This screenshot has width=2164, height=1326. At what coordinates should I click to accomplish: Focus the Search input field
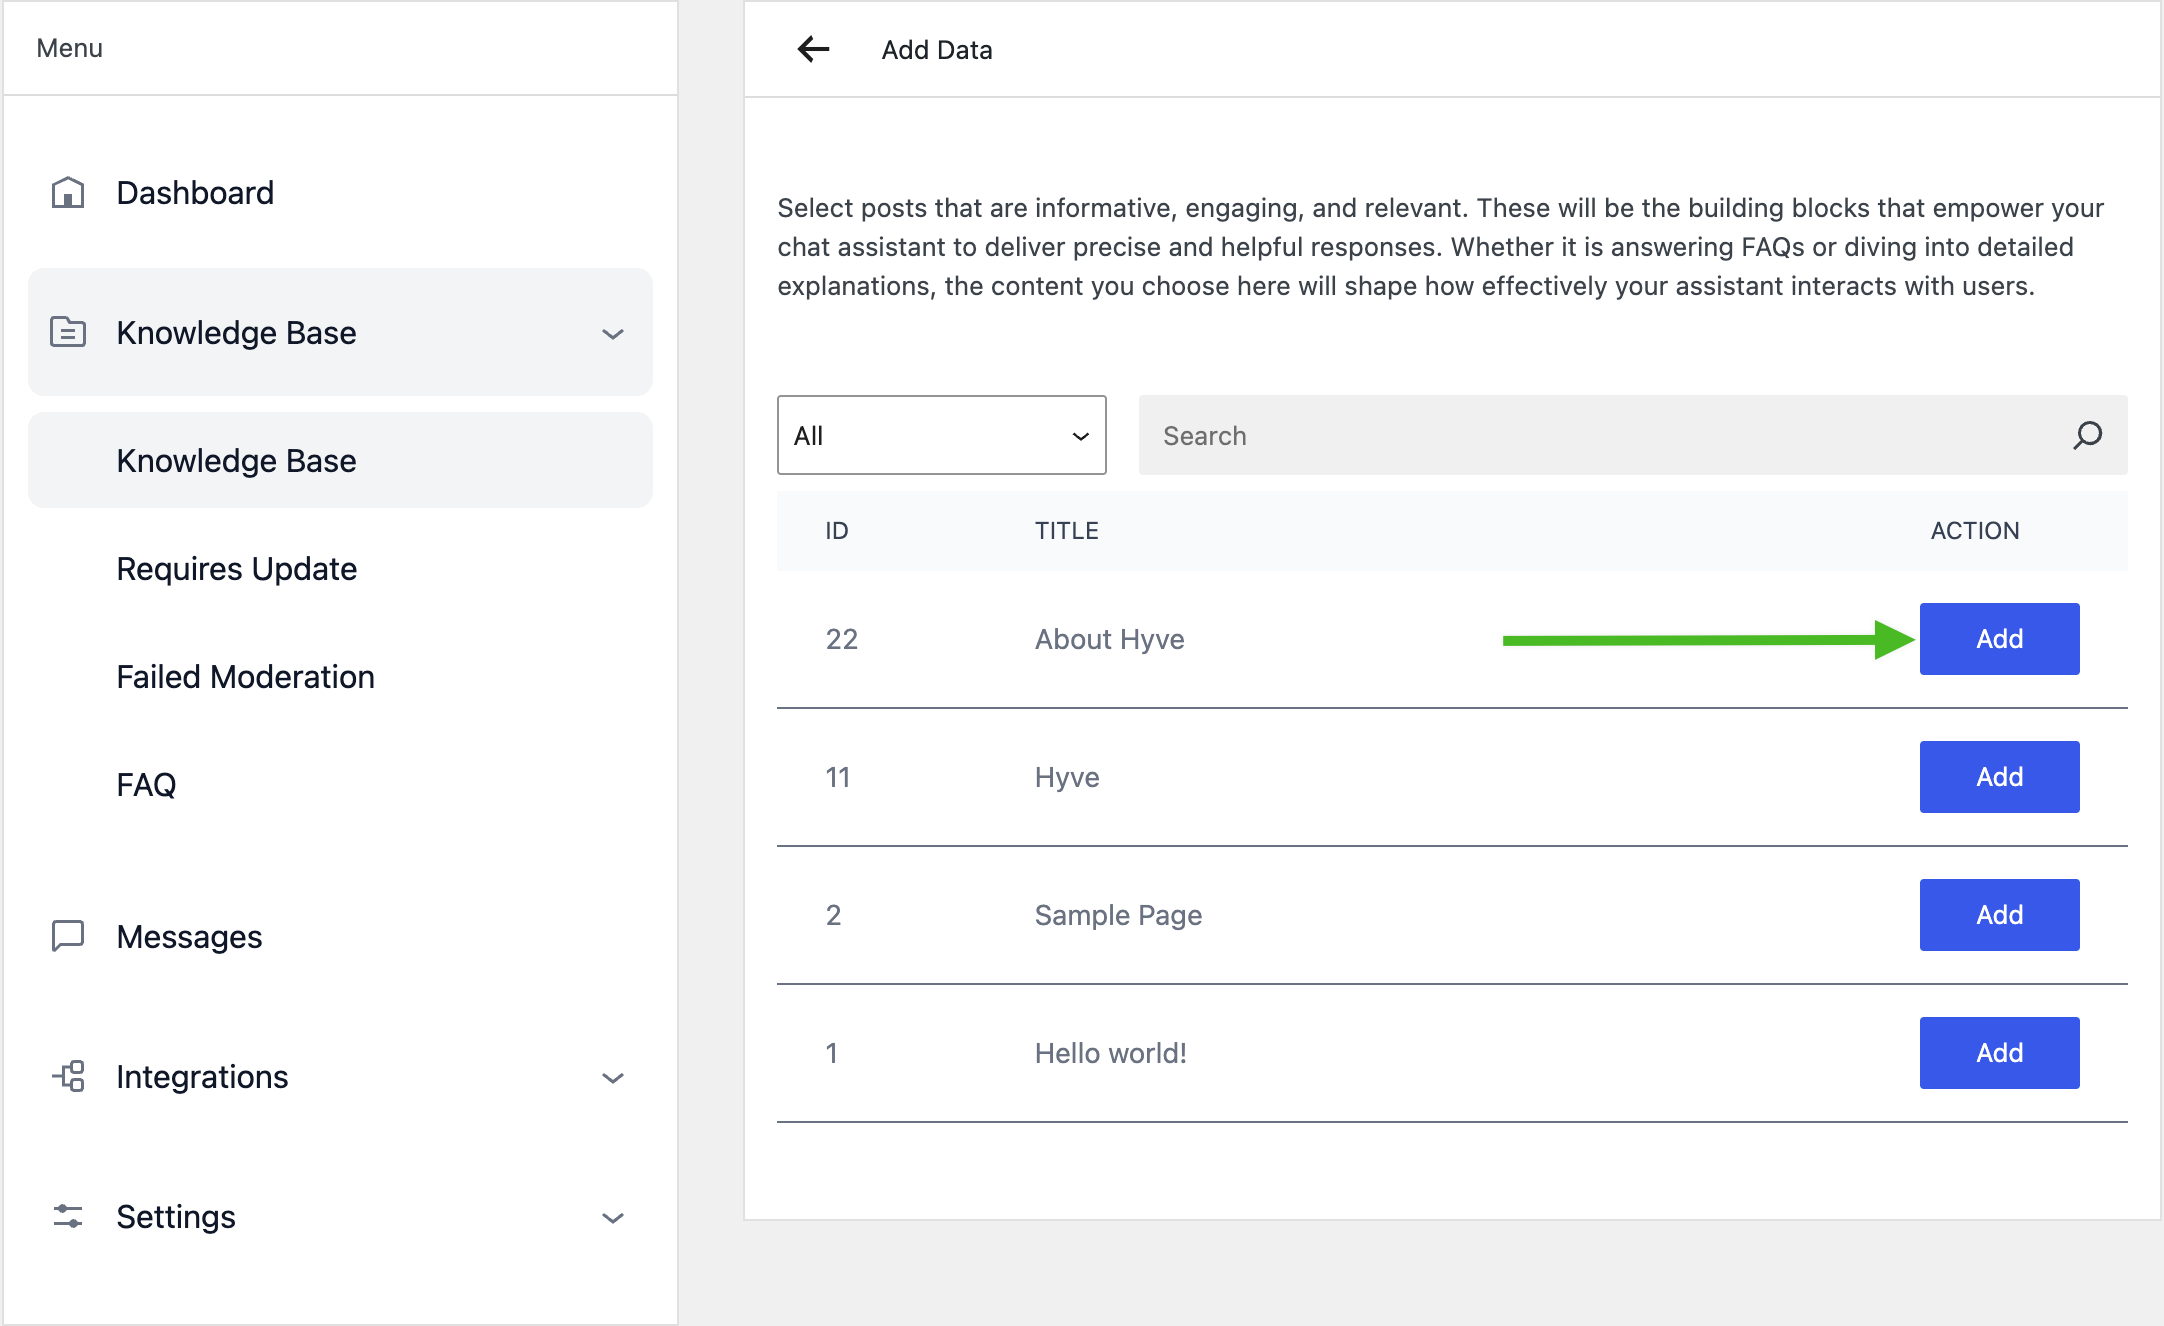click(1600, 435)
